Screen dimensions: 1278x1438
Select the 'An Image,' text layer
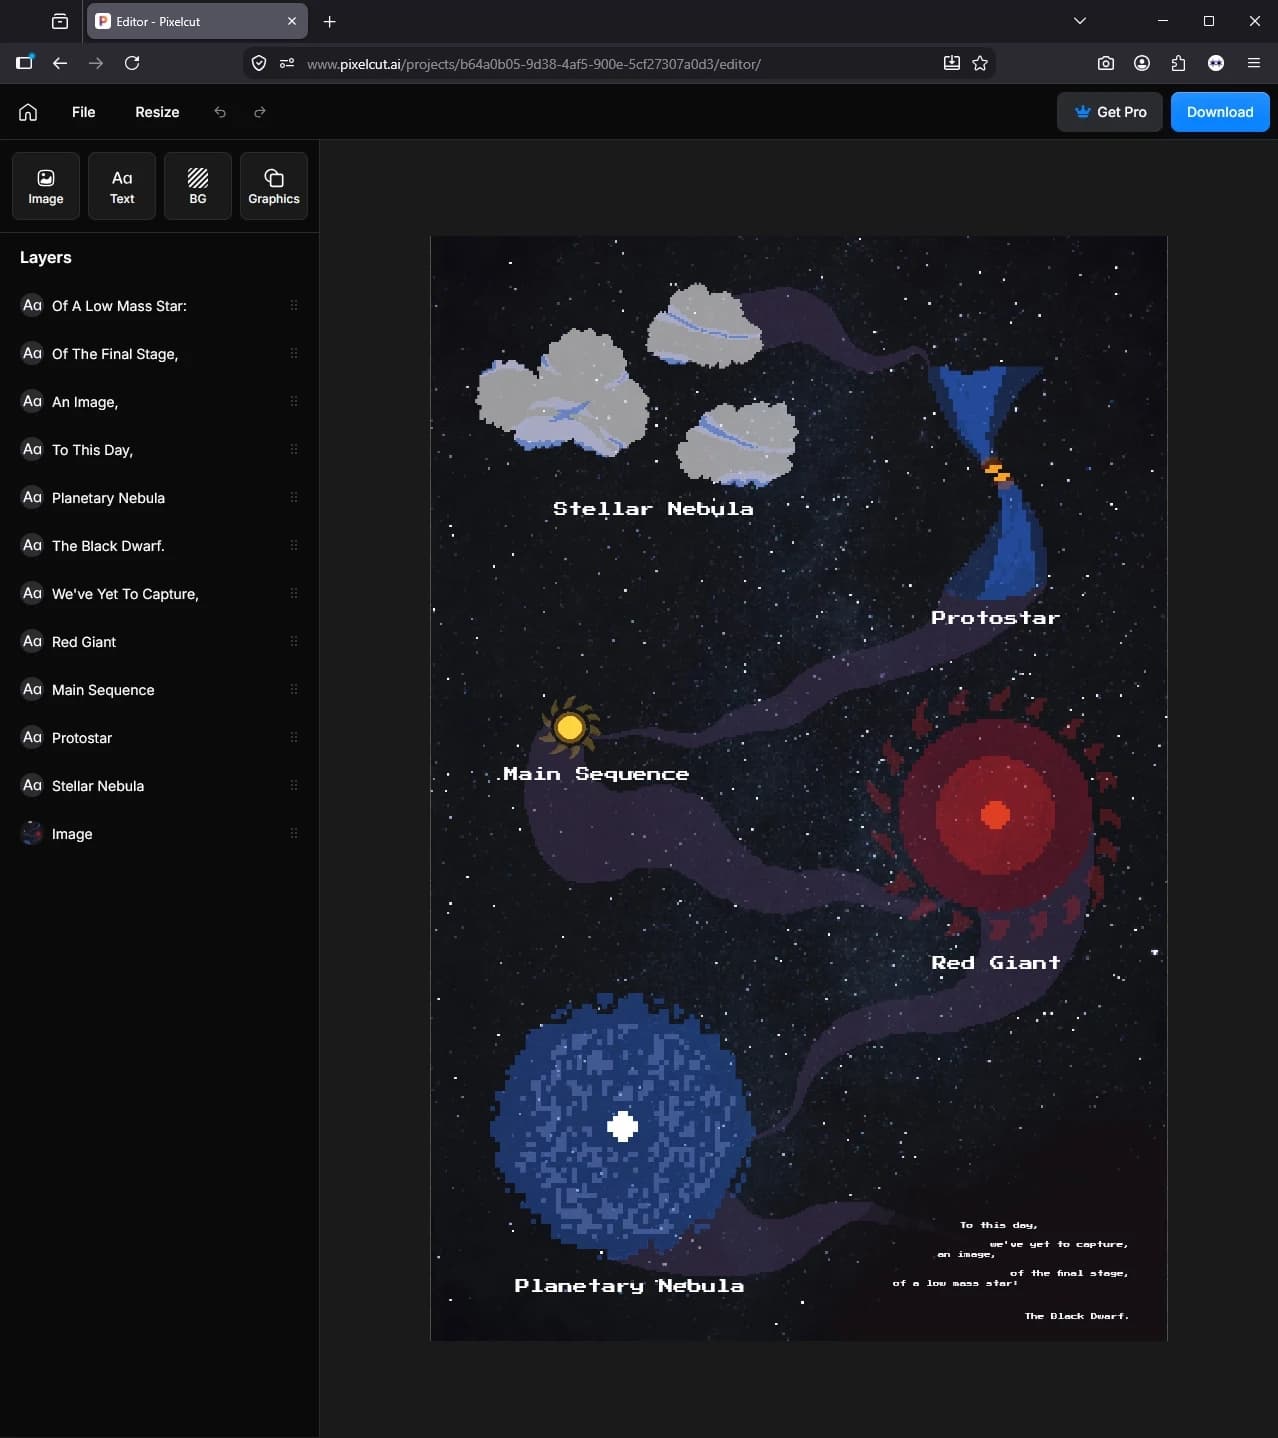pyautogui.click(x=160, y=401)
